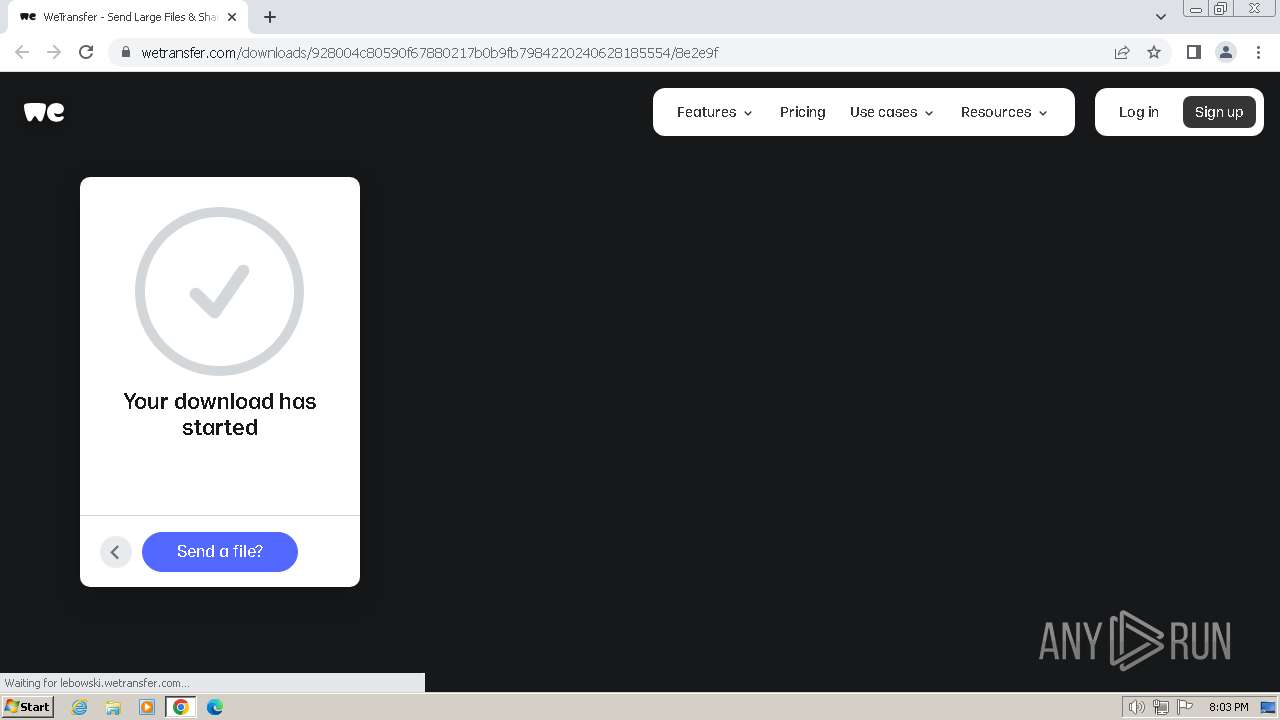The height and width of the screenshot is (720, 1280).
Task: Share this page using the address bar icon
Action: tap(1122, 52)
